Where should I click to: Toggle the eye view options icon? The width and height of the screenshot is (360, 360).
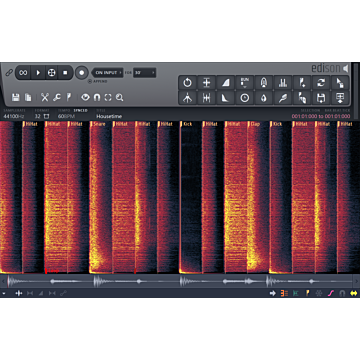[86, 97]
